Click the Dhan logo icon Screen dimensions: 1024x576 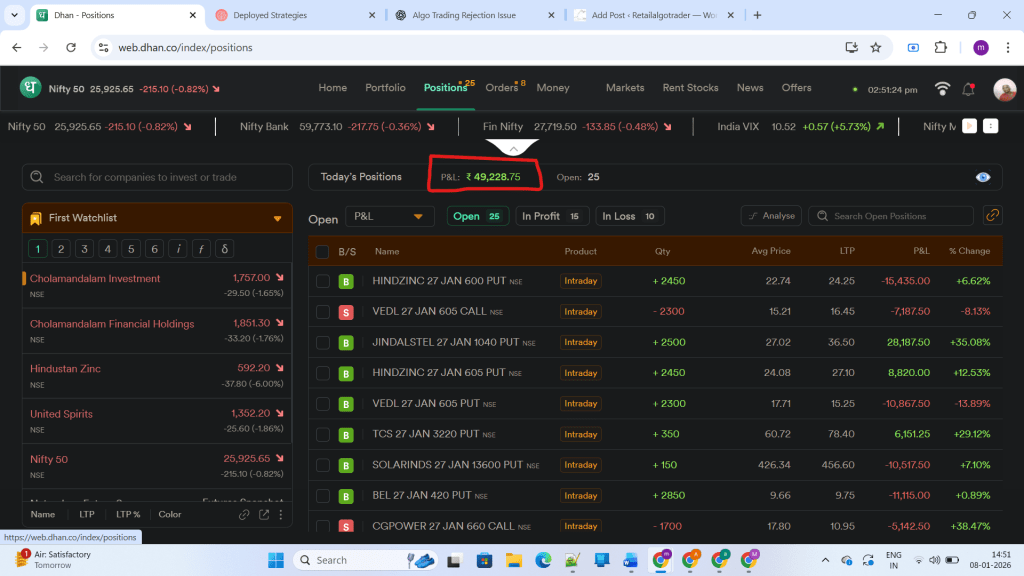31,88
